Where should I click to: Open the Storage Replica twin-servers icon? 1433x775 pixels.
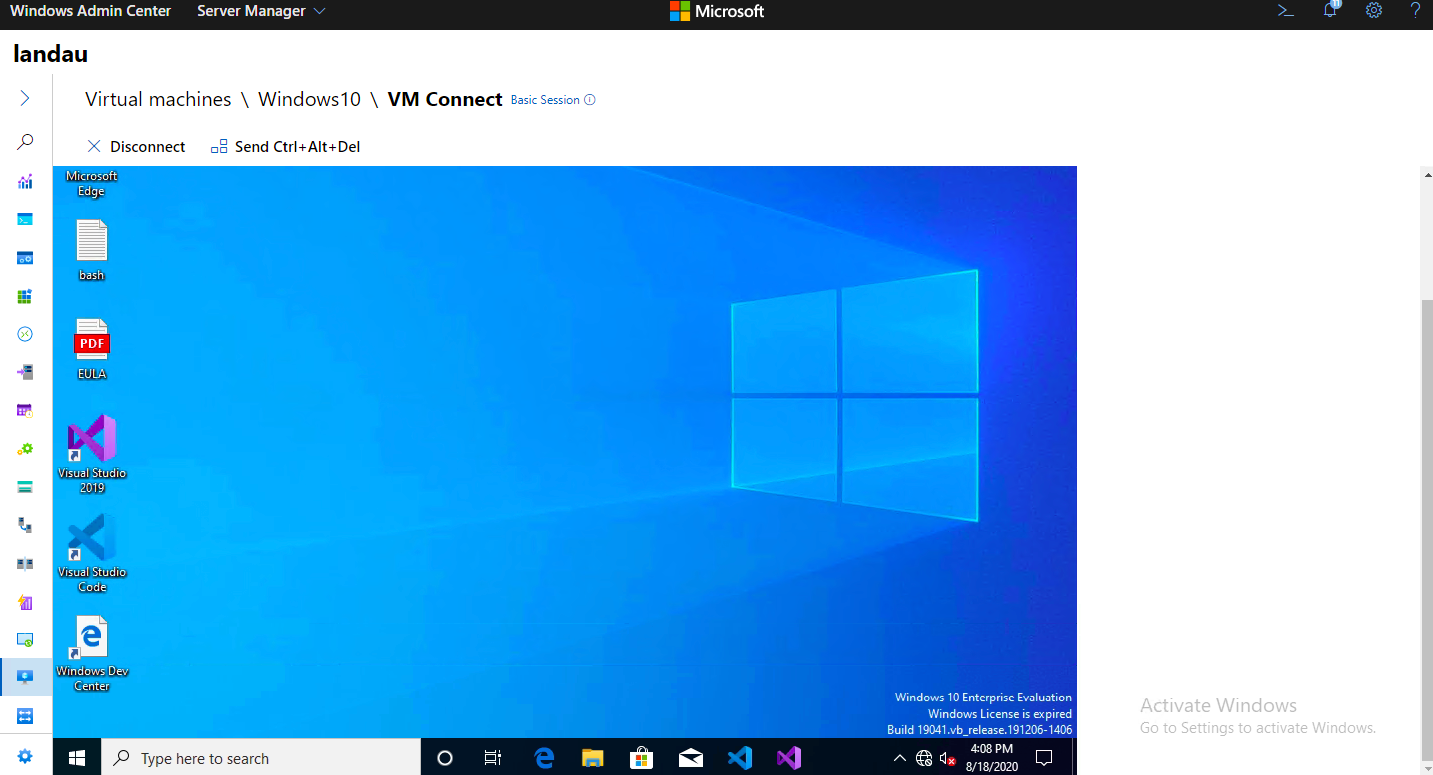click(x=25, y=564)
